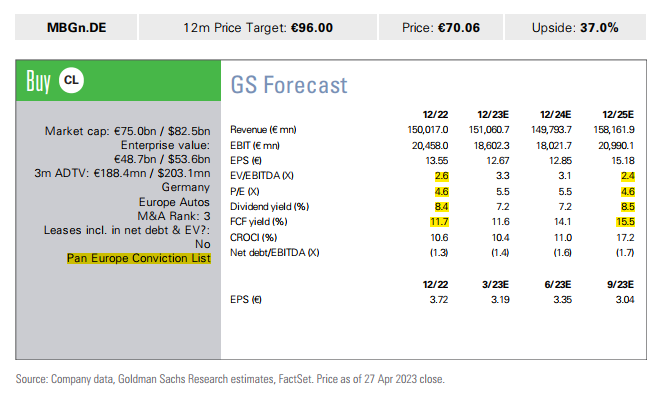Click the 12/25E annual column header

click(618, 114)
